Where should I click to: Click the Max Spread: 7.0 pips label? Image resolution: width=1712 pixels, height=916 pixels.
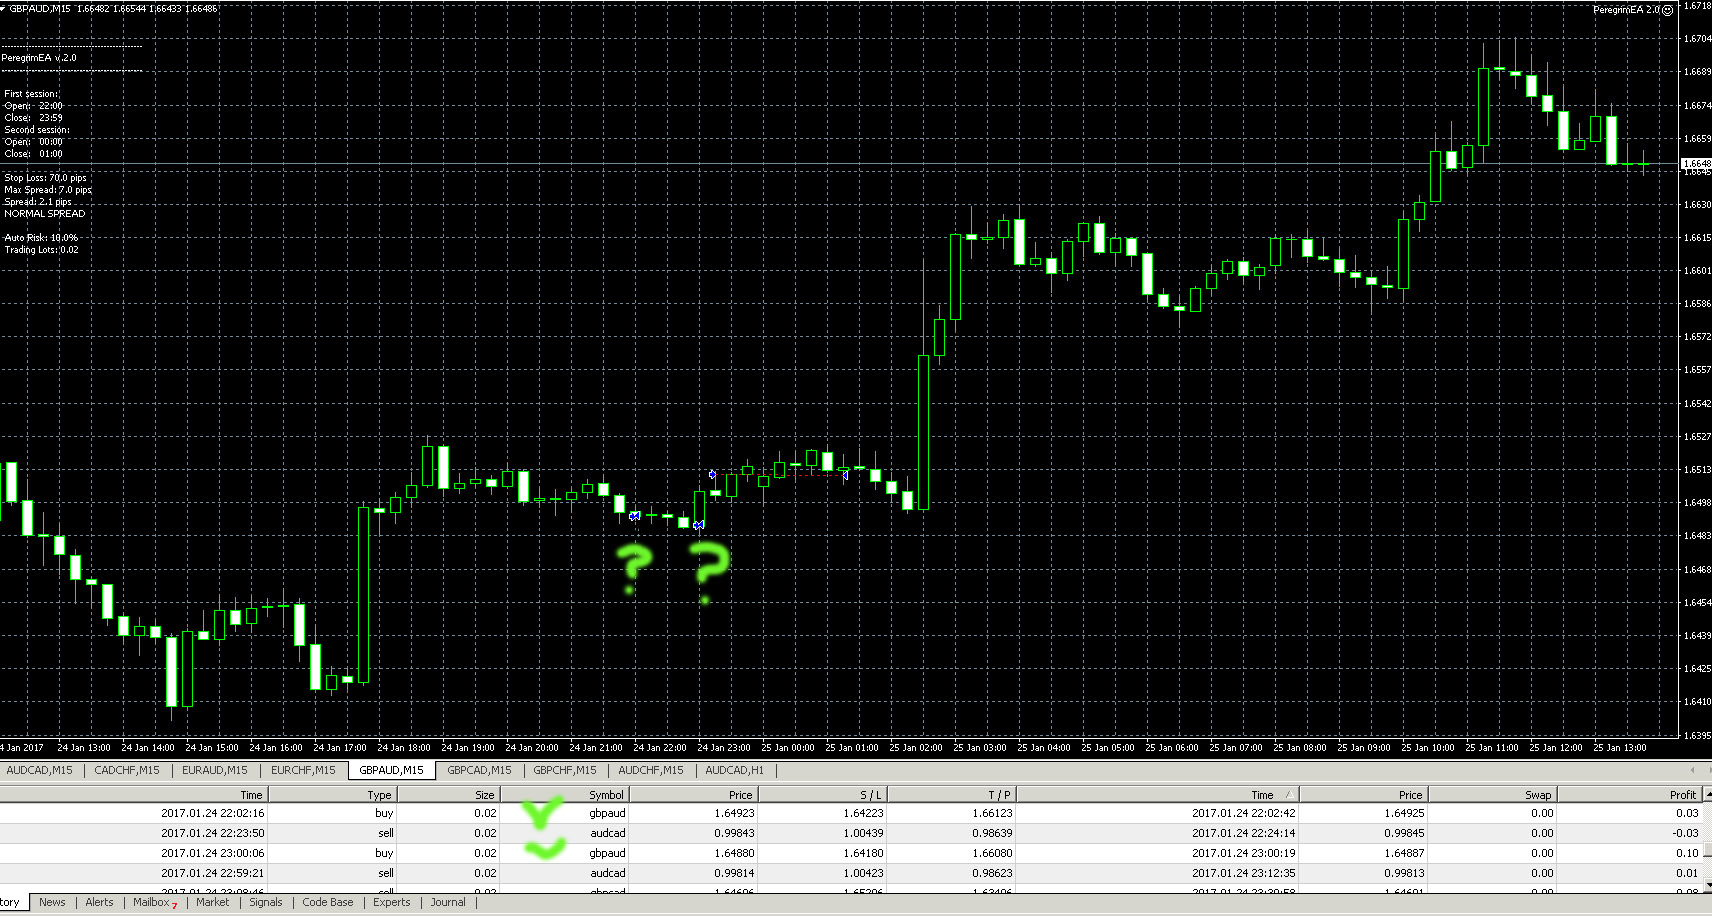48,190
